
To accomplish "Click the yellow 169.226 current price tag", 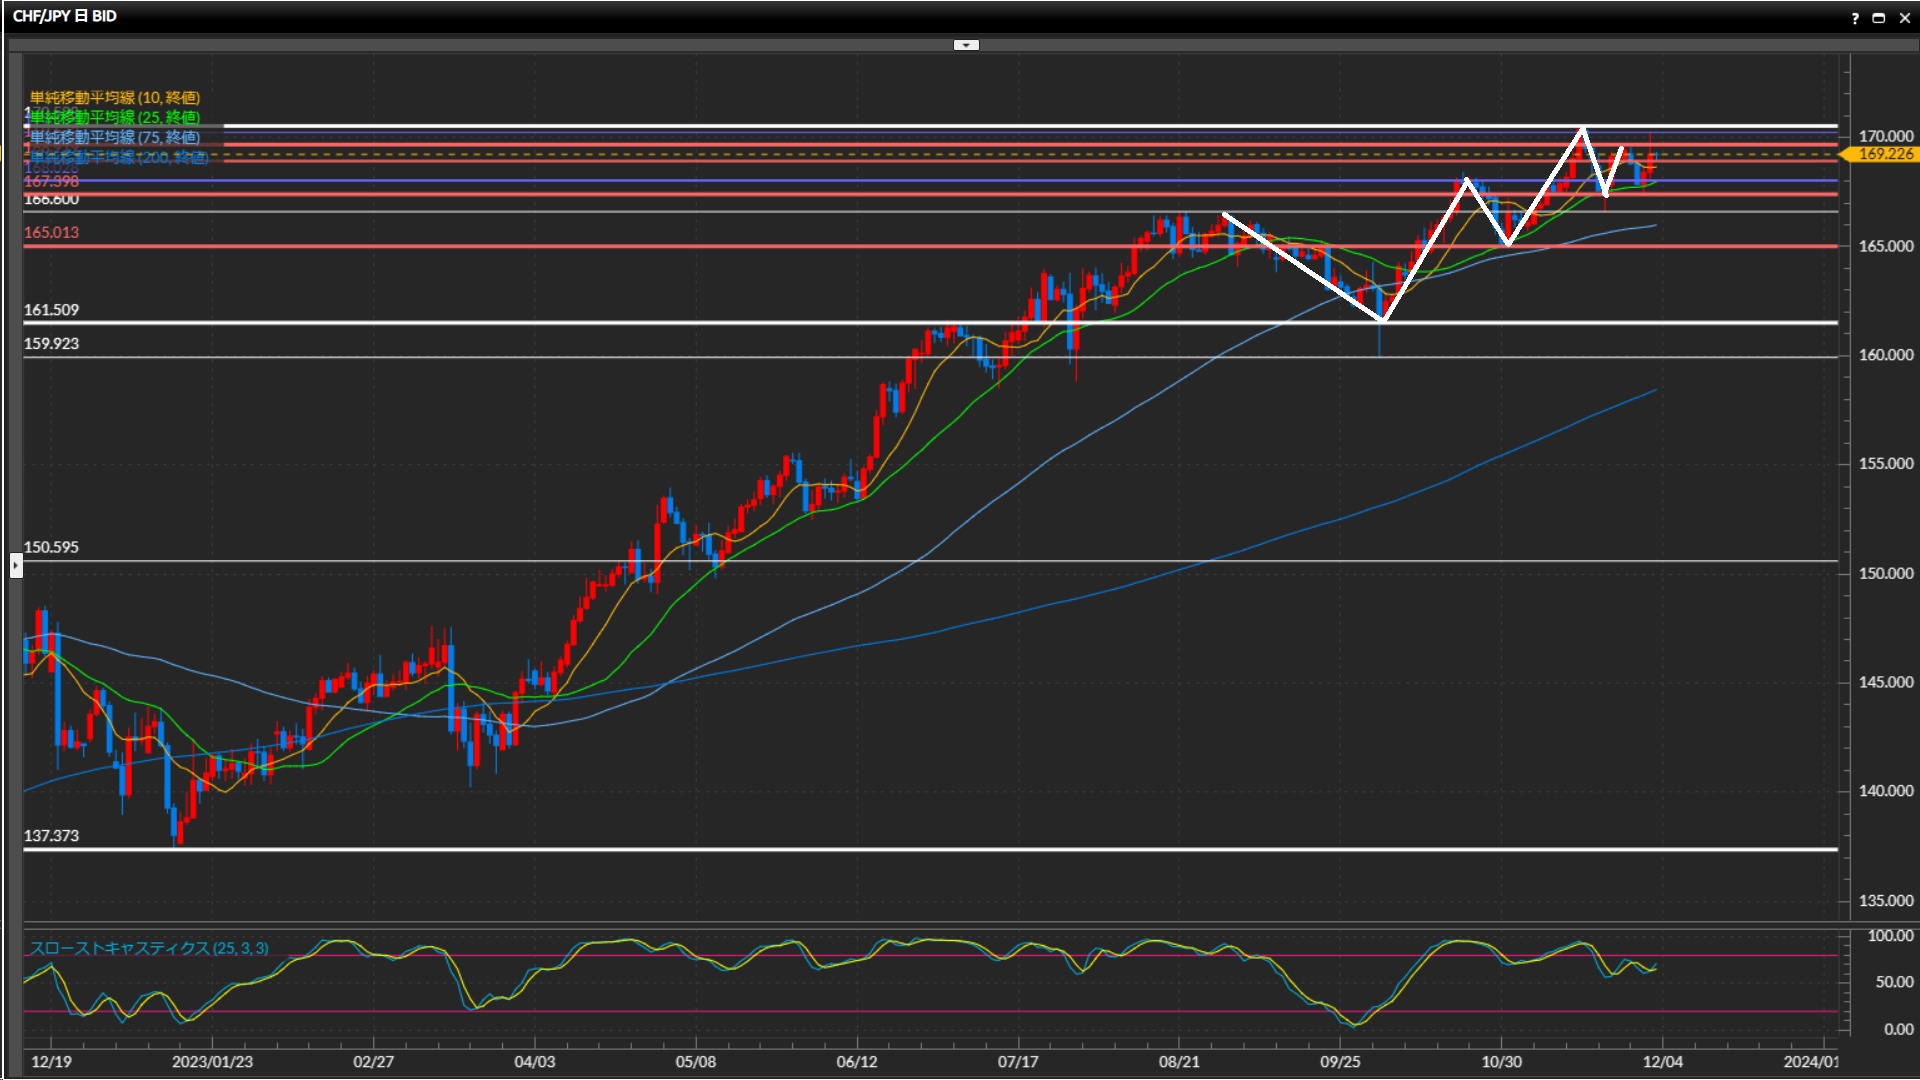I will tap(1884, 154).
